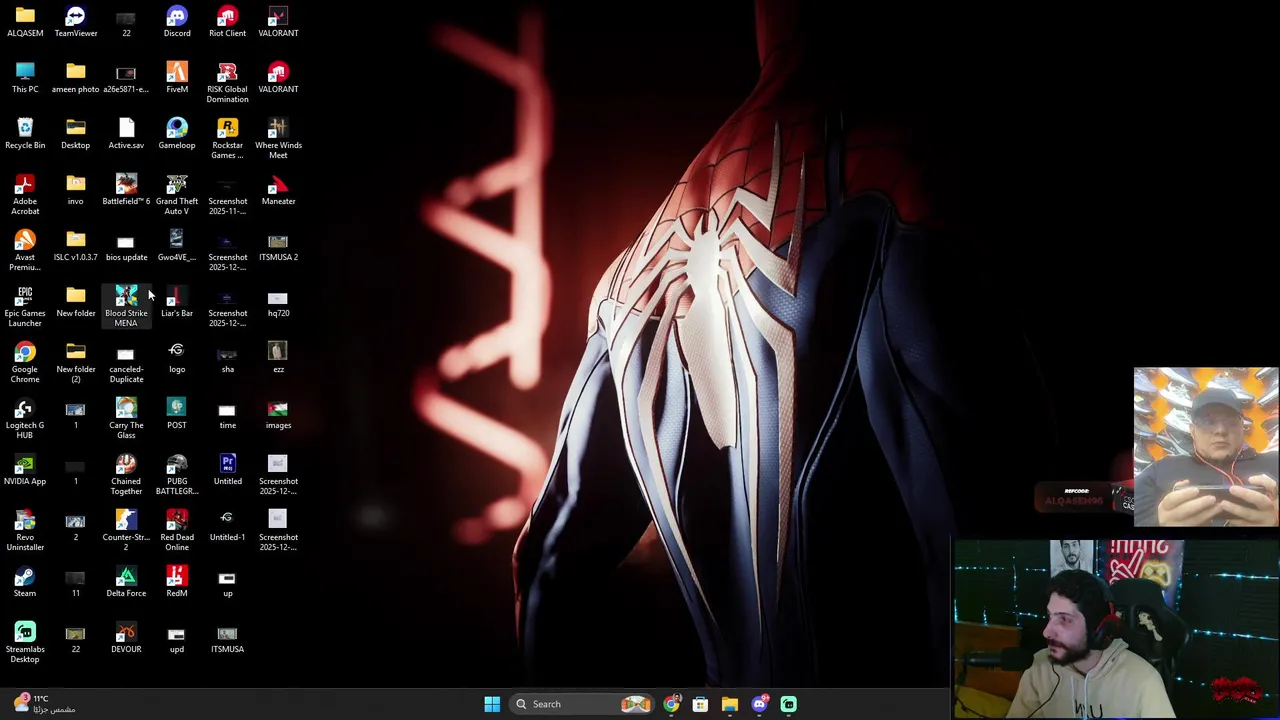Open Liar's Bar game shortcut
Image resolution: width=1280 pixels, height=720 pixels.
(x=177, y=301)
